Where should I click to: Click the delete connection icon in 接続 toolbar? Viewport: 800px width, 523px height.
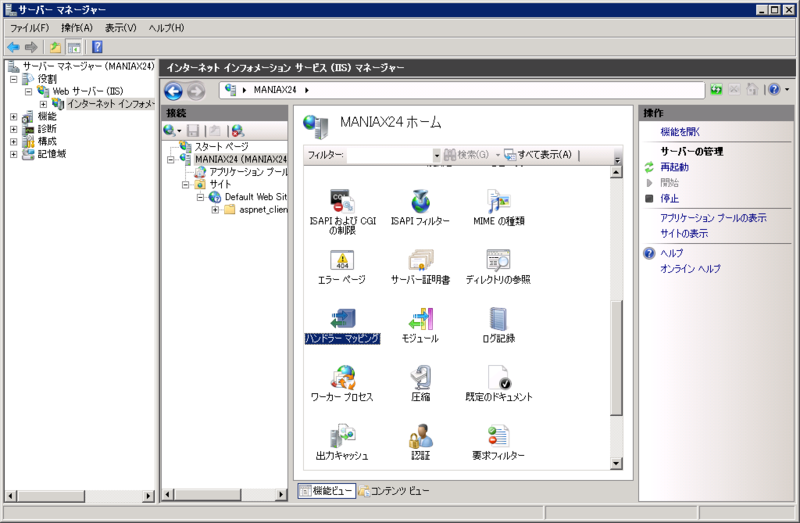[x=237, y=131]
